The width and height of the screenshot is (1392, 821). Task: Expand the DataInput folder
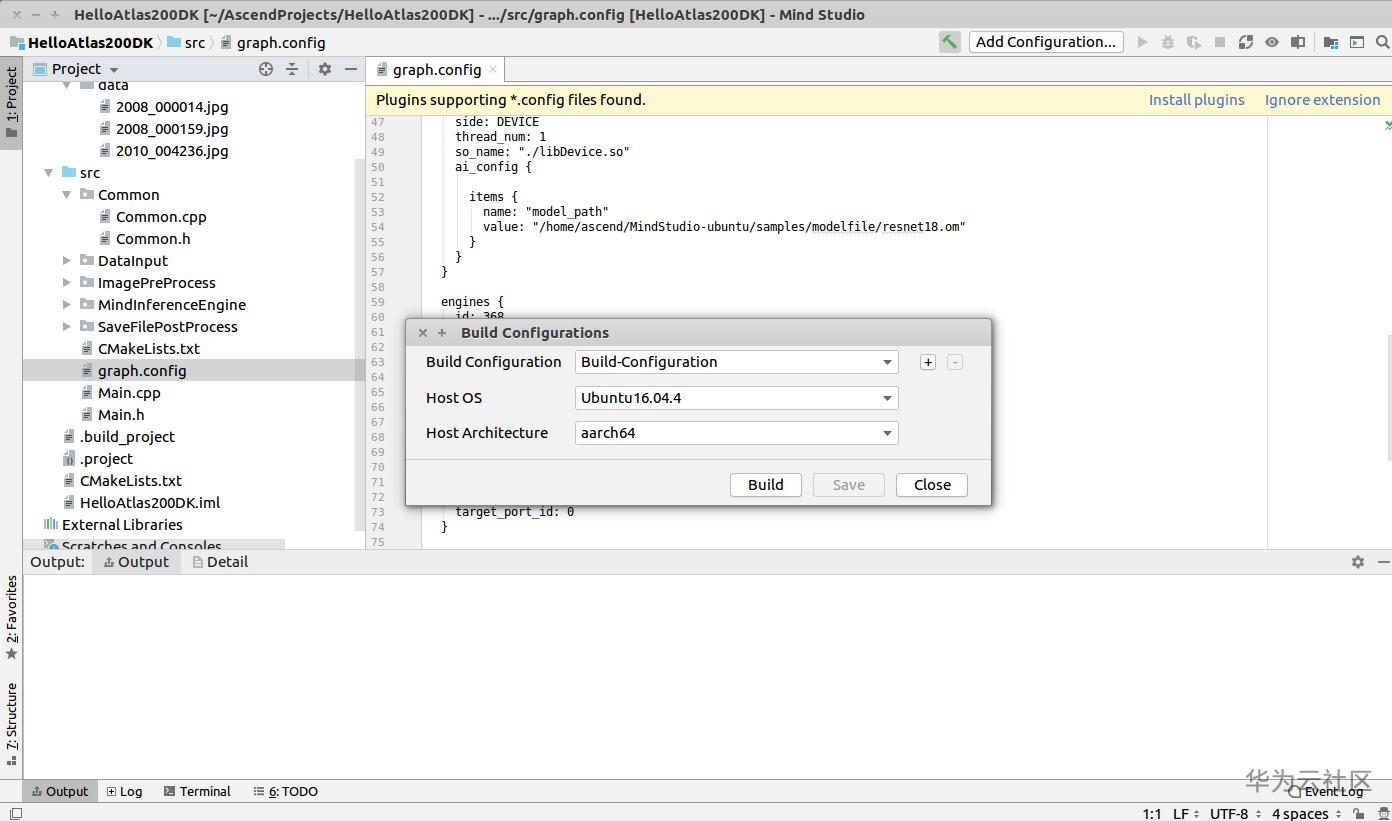click(x=67, y=261)
